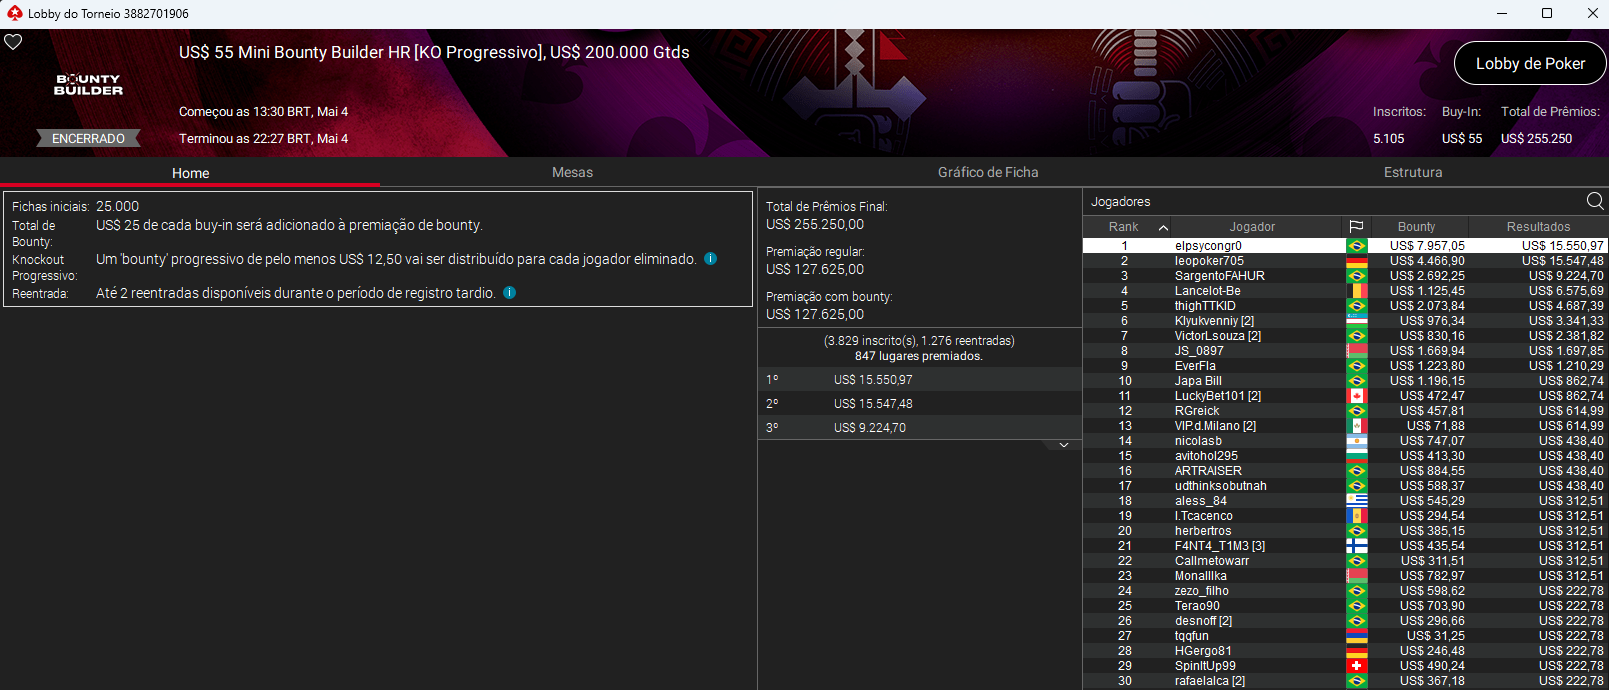1609x690 pixels.
Task: Sort players by Jogador column header
Action: tap(1255, 227)
